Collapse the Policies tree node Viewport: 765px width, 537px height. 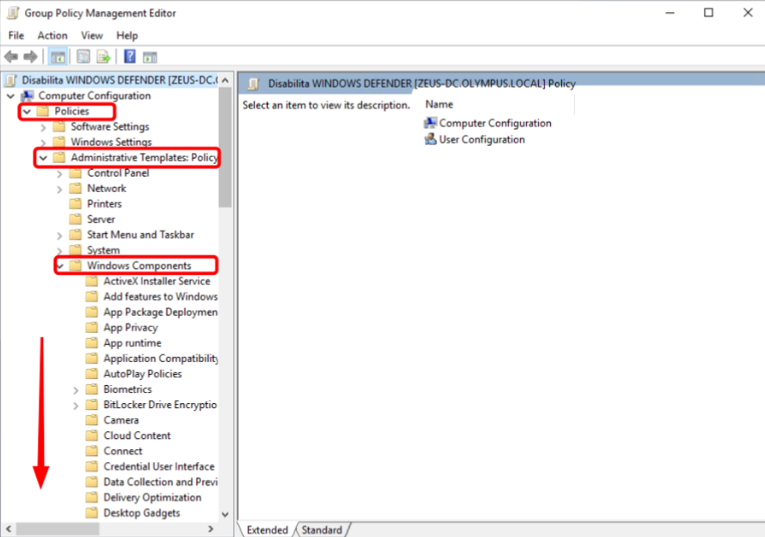(x=27, y=111)
